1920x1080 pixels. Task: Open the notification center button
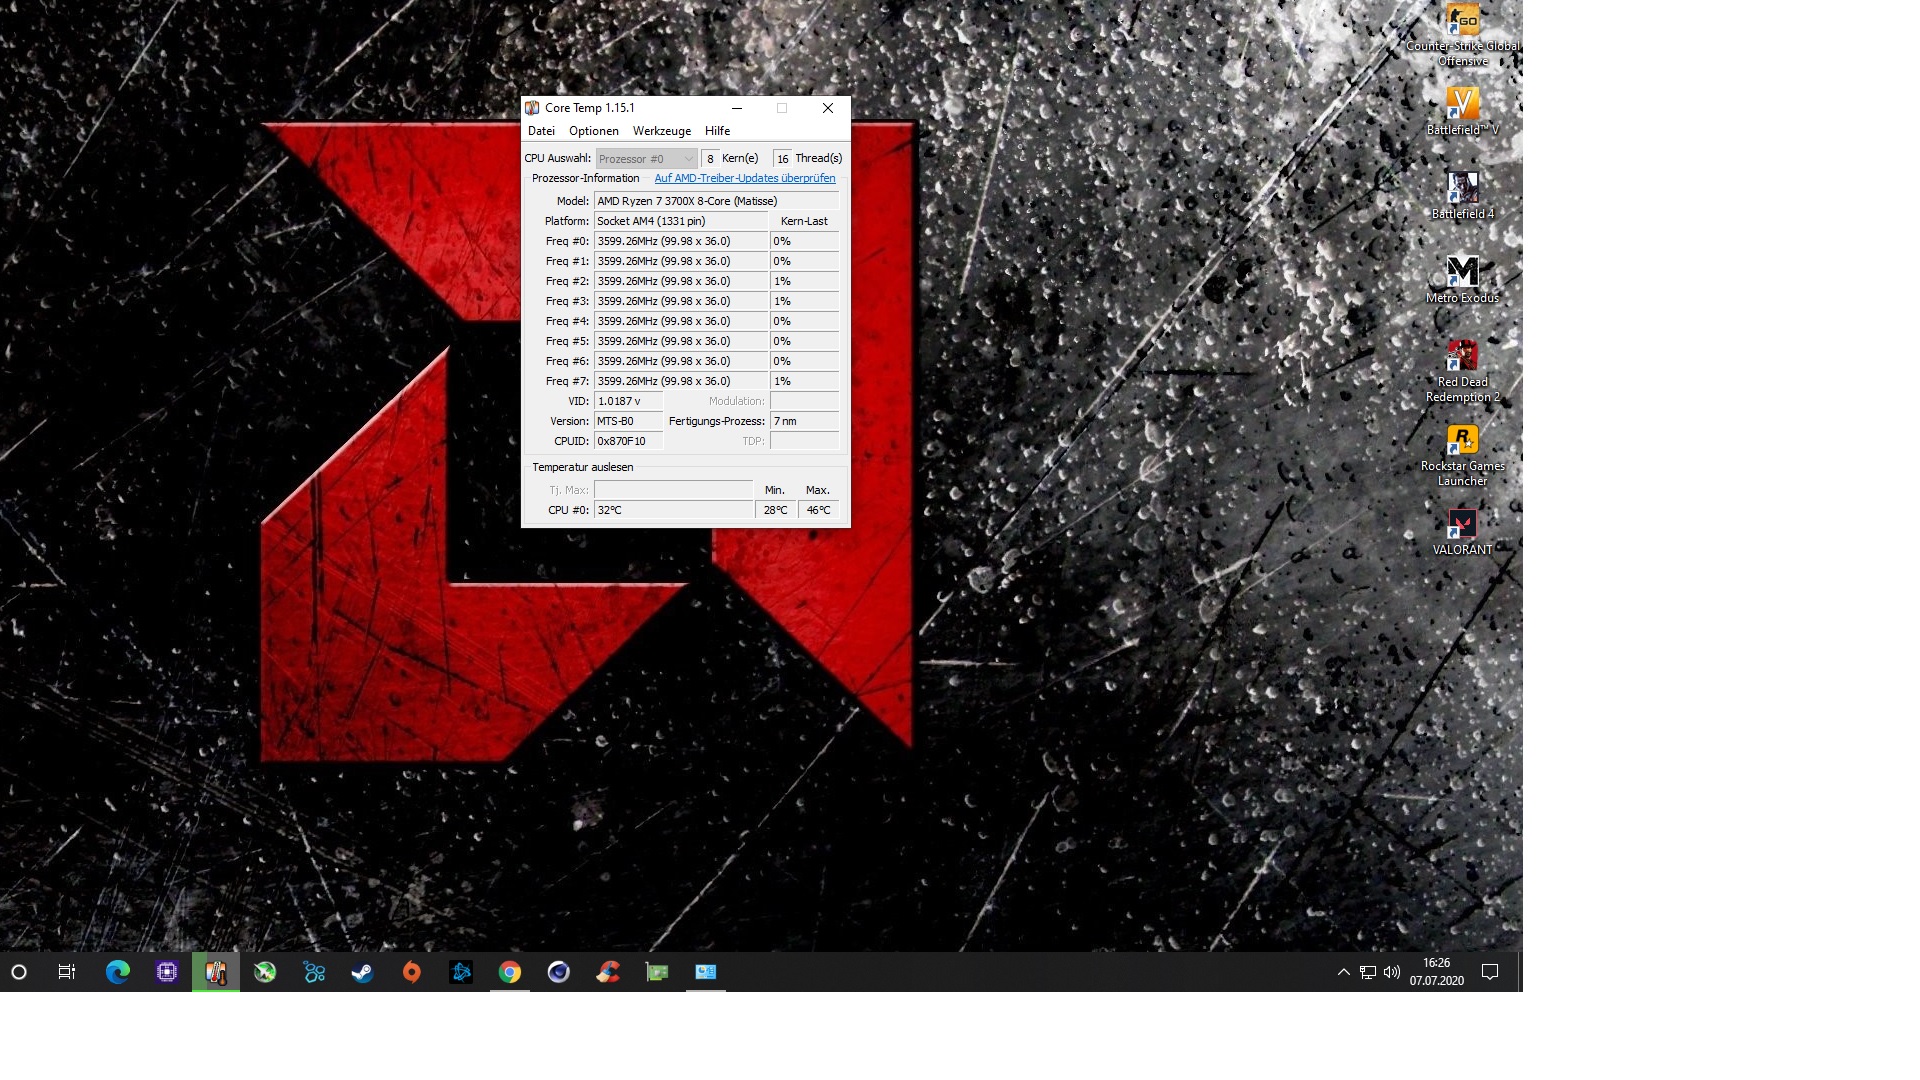pos(1489,972)
